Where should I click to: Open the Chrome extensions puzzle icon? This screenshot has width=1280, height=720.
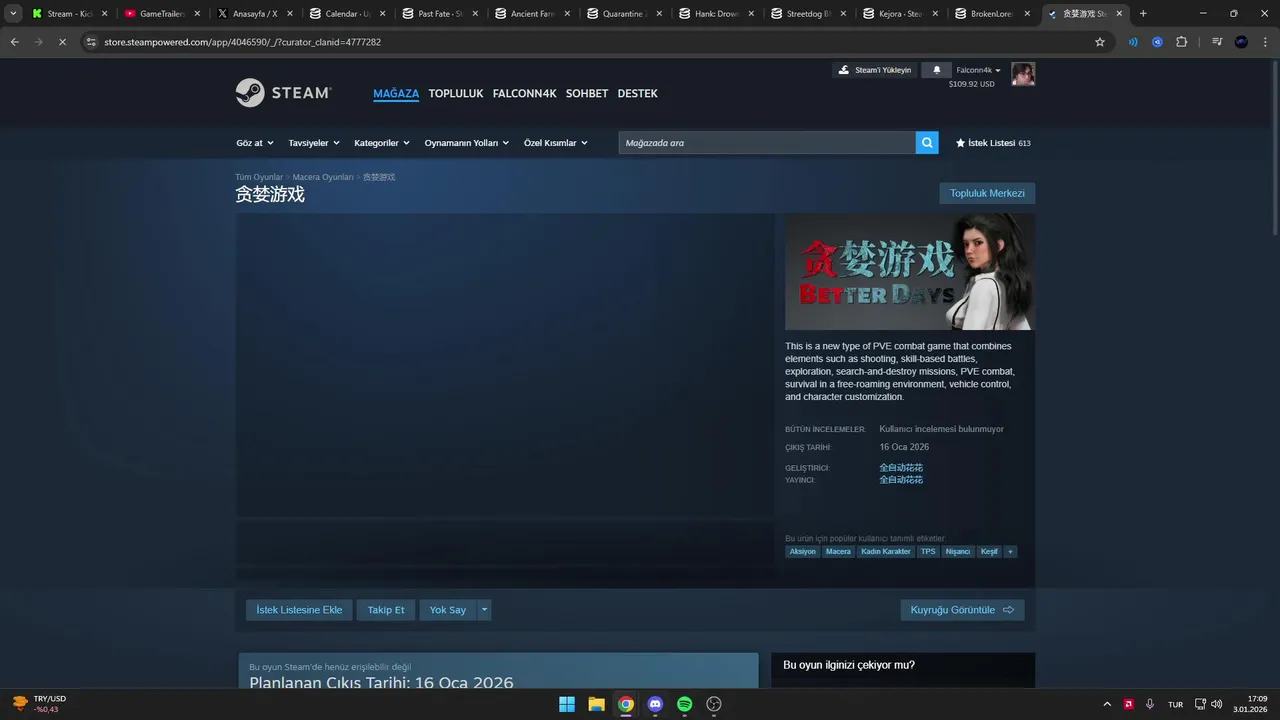tap(1181, 42)
